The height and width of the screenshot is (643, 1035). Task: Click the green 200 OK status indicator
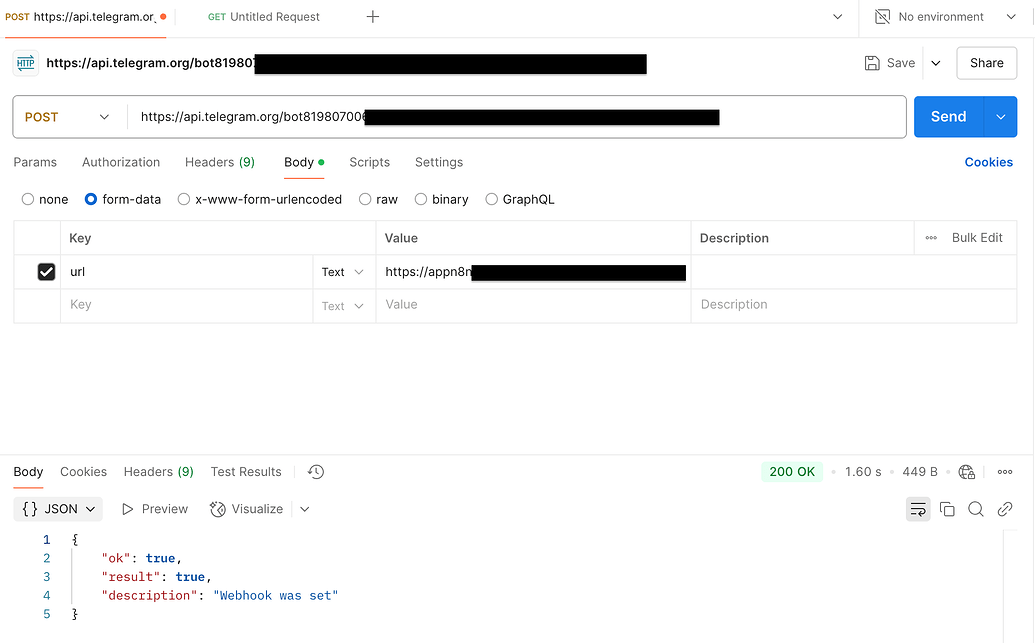791,471
